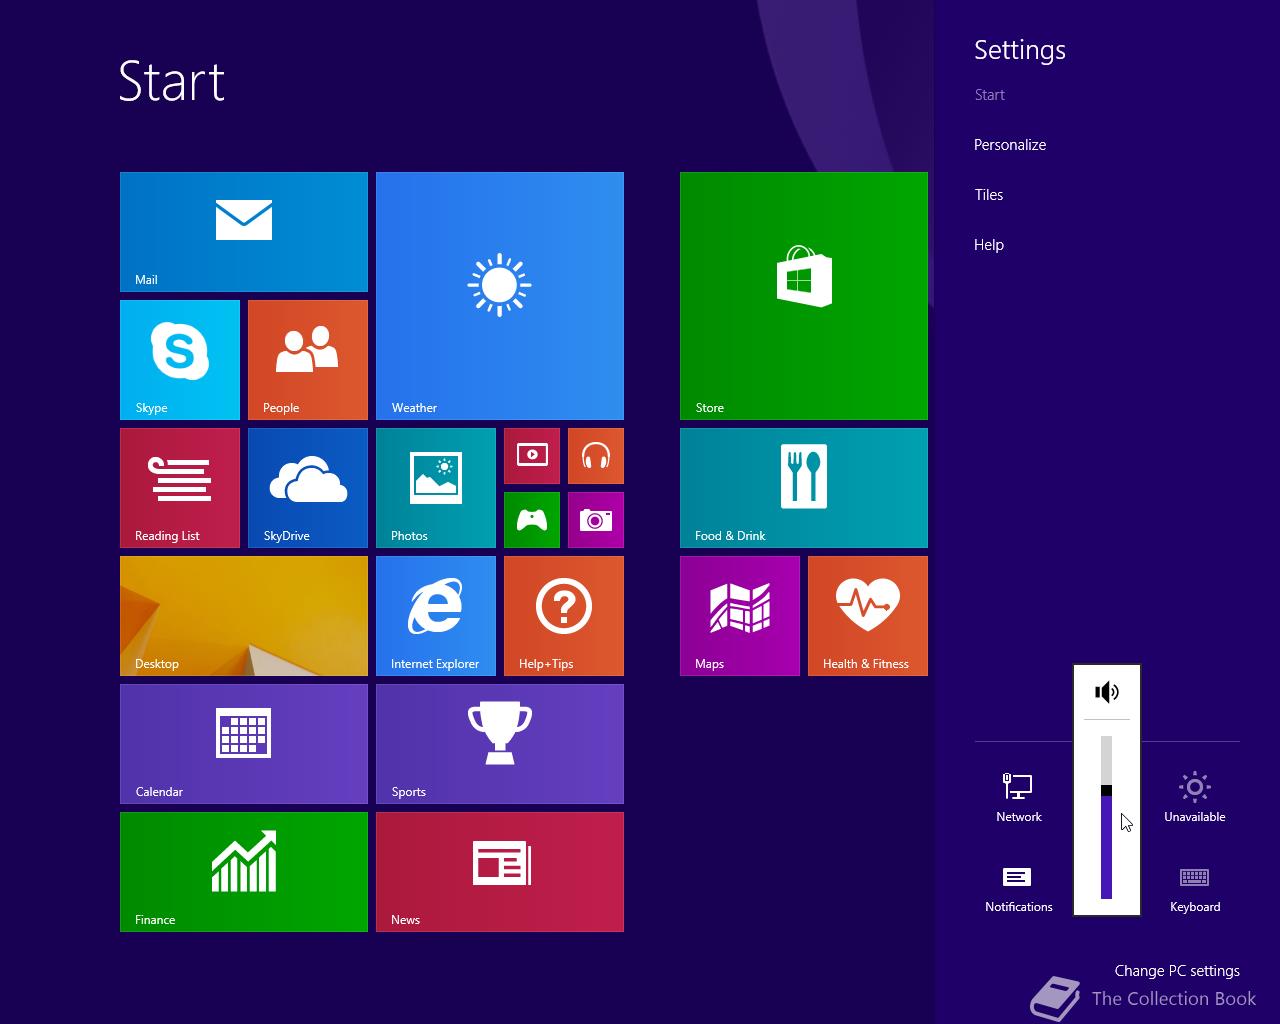Open the Calendar tile
The width and height of the screenshot is (1280, 1024).
pyautogui.click(x=244, y=744)
